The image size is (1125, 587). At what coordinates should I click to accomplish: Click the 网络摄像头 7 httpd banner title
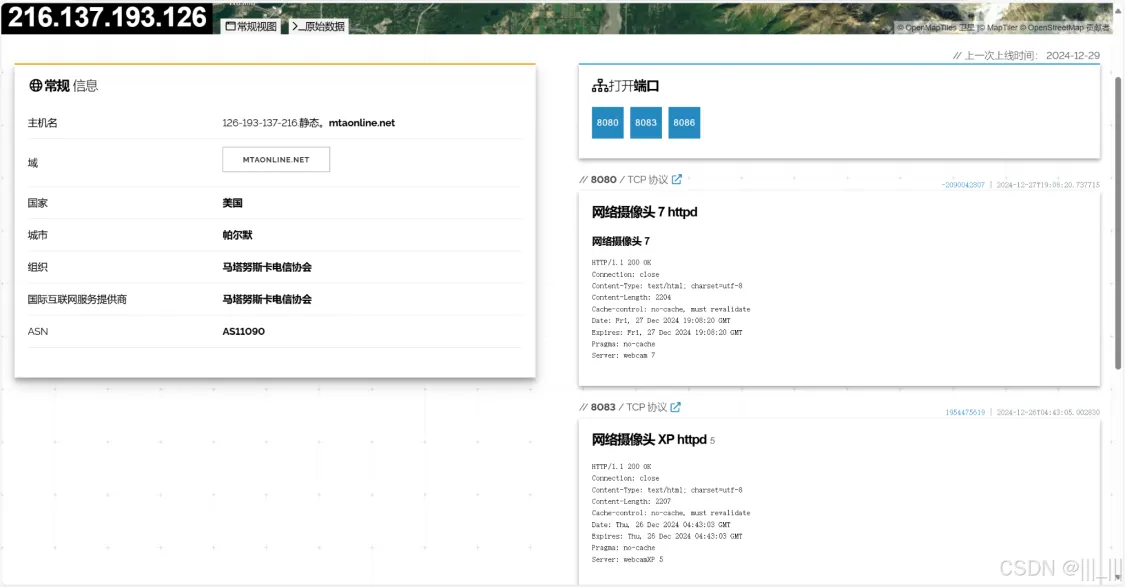point(644,212)
